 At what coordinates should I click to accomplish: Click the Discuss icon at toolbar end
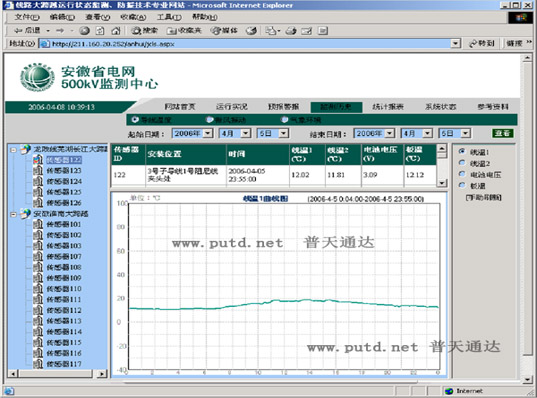tap(323, 30)
